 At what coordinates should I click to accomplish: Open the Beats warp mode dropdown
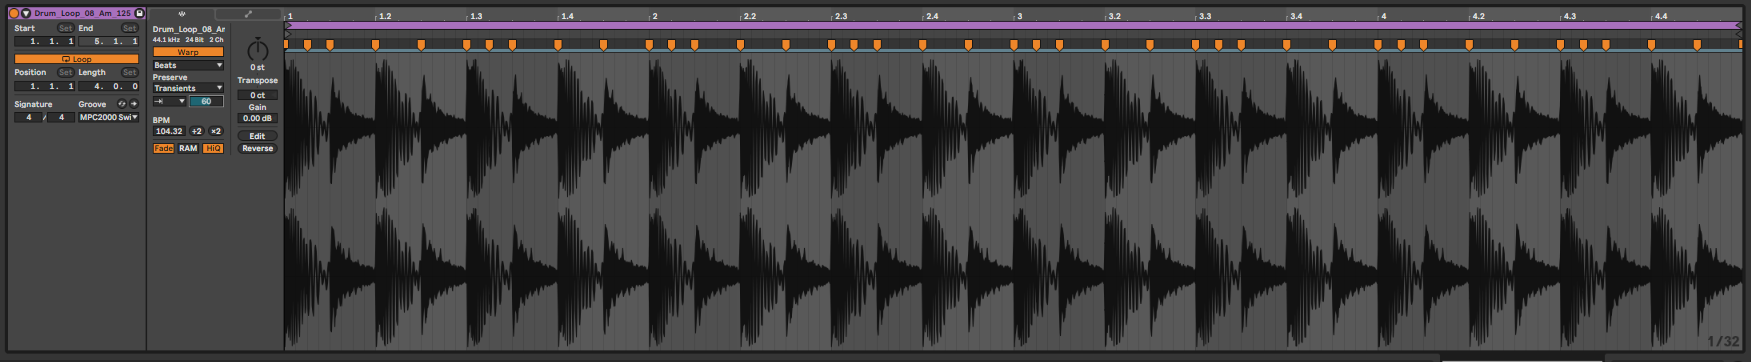[x=188, y=65]
